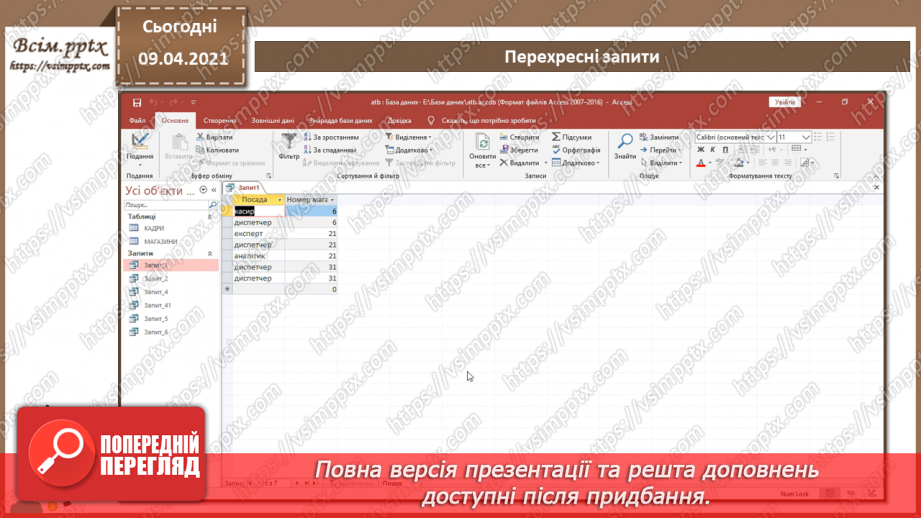This screenshot has width=921, height=518.
Task: Delete the record with Видалити
Action: 519,163
